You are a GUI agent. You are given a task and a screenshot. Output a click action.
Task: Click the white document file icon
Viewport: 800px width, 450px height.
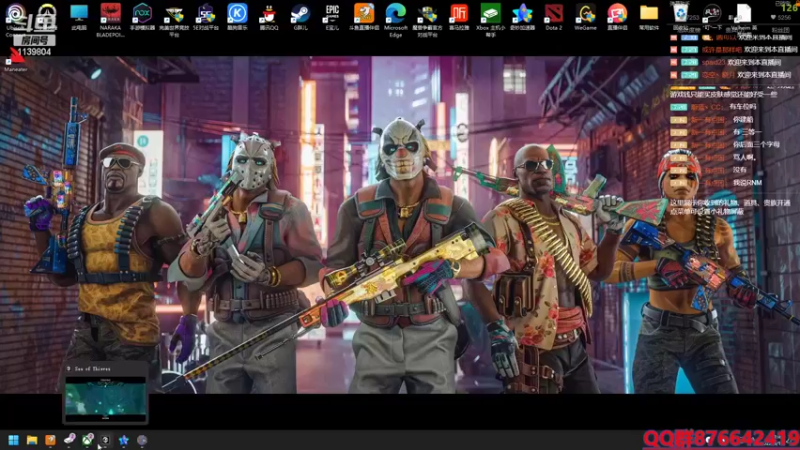[x=743, y=14]
